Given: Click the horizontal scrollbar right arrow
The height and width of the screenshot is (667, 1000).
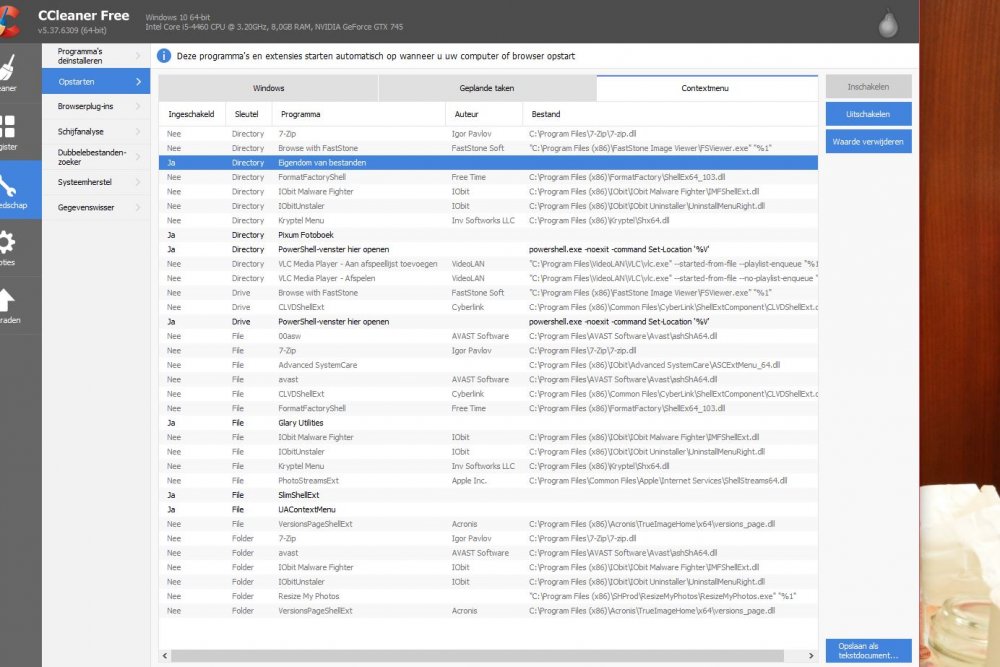Looking at the screenshot, I should [813, 657].
